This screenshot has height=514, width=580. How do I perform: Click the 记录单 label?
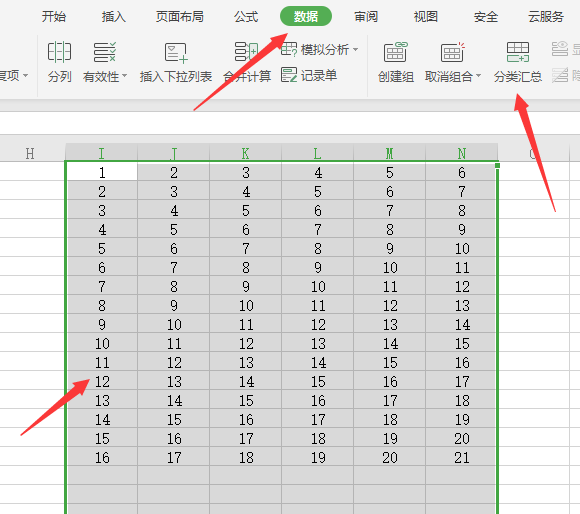[319, 75]
